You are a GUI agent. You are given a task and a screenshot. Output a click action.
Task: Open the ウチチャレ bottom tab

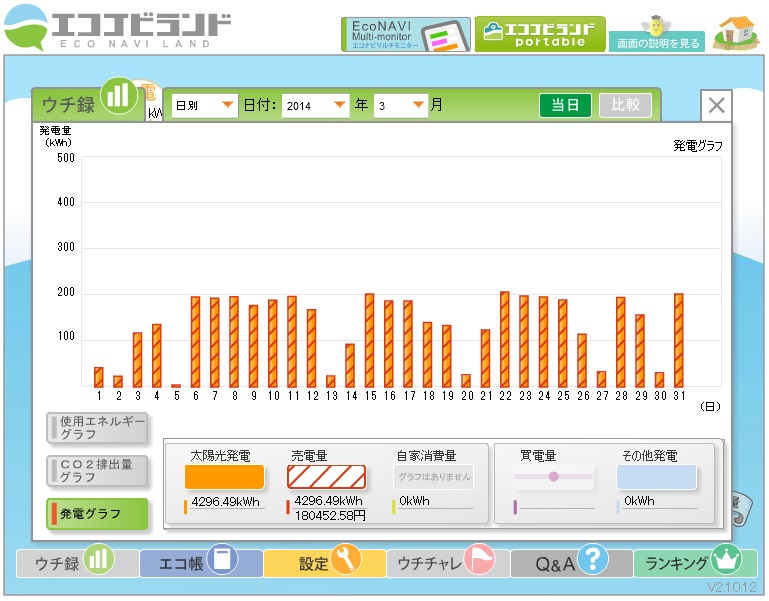pos(448,563)
